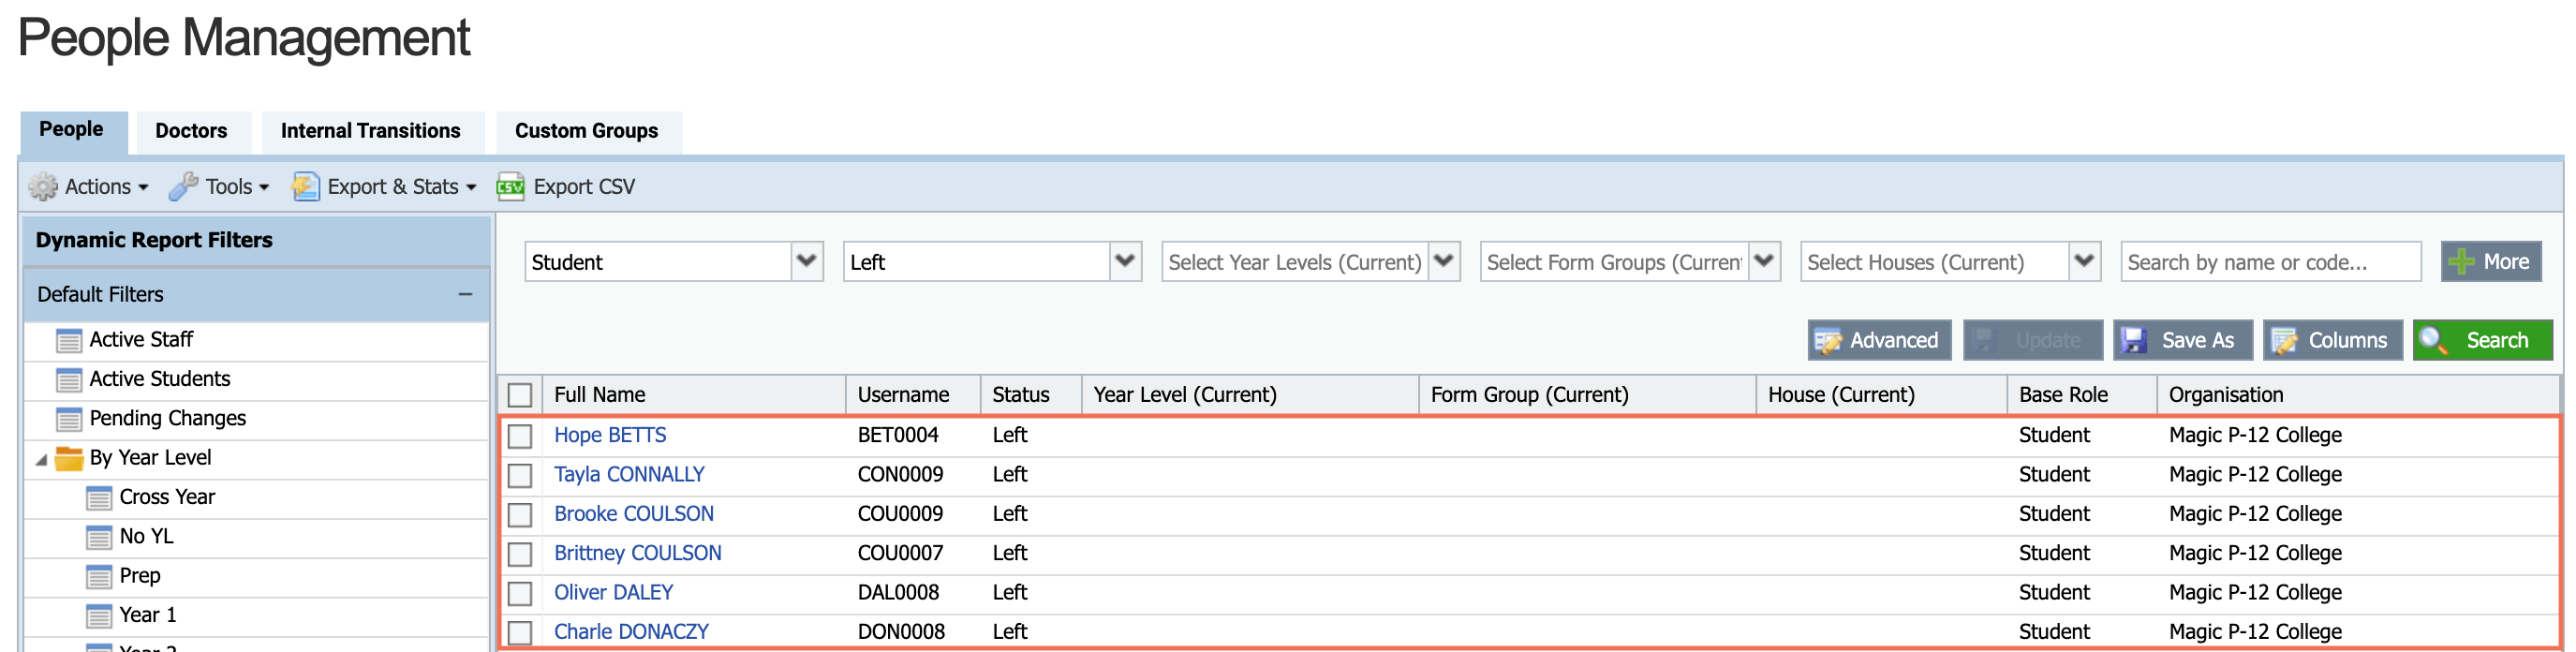Click the Export CSV icon
The height and width of the screenshot is (652, 2576).
coord(511,187)
